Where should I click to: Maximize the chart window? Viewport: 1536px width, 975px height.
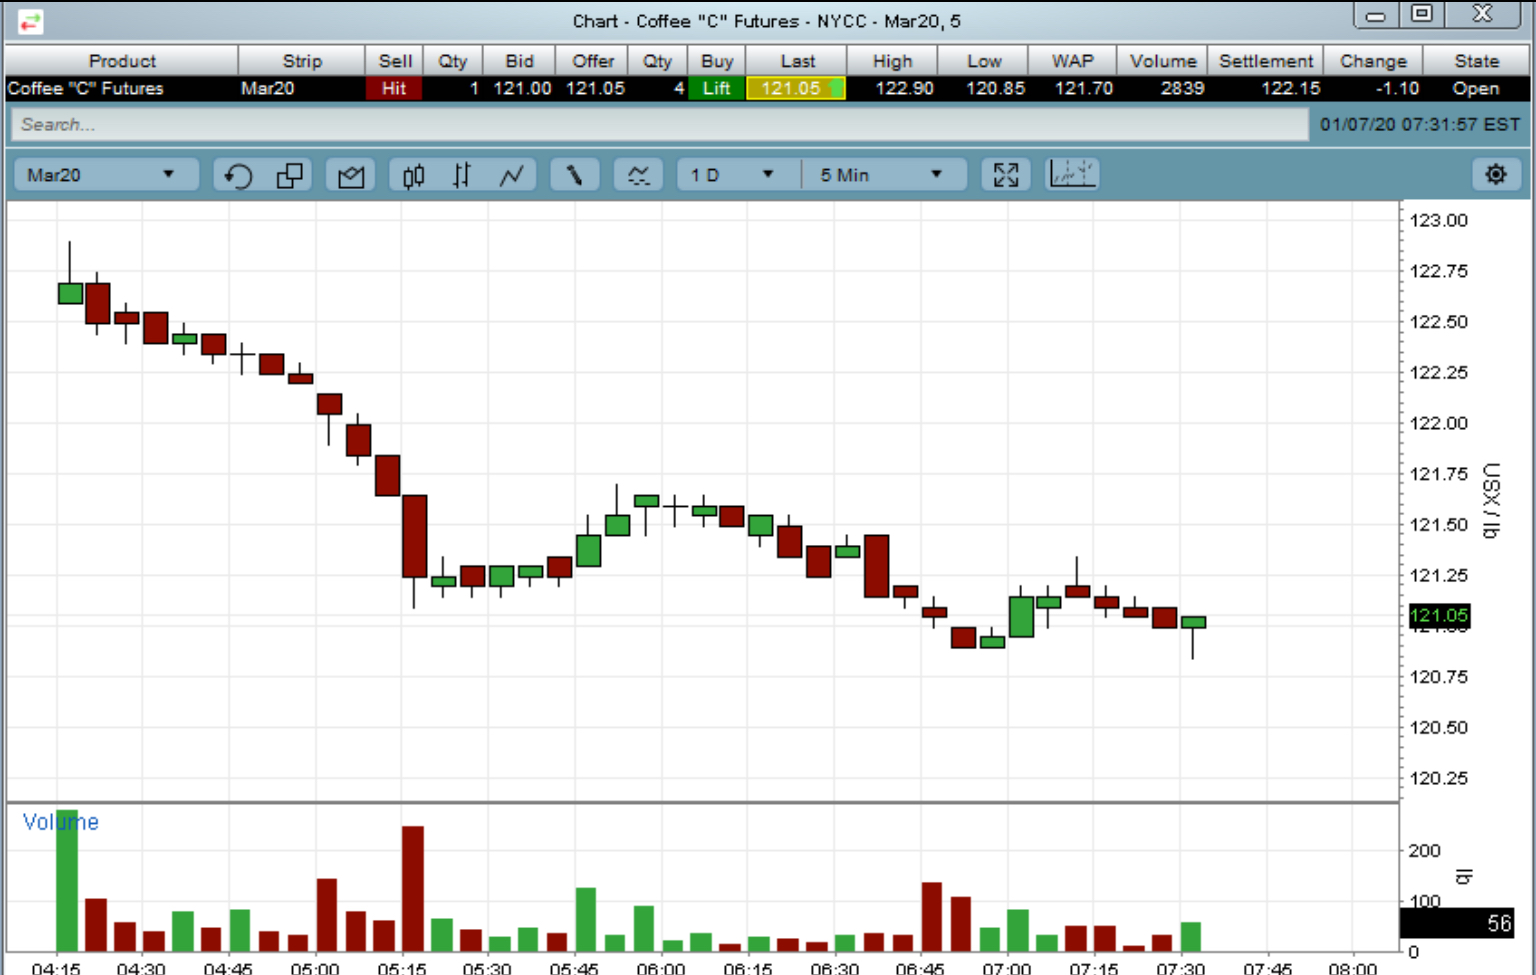pos(1421,14)
